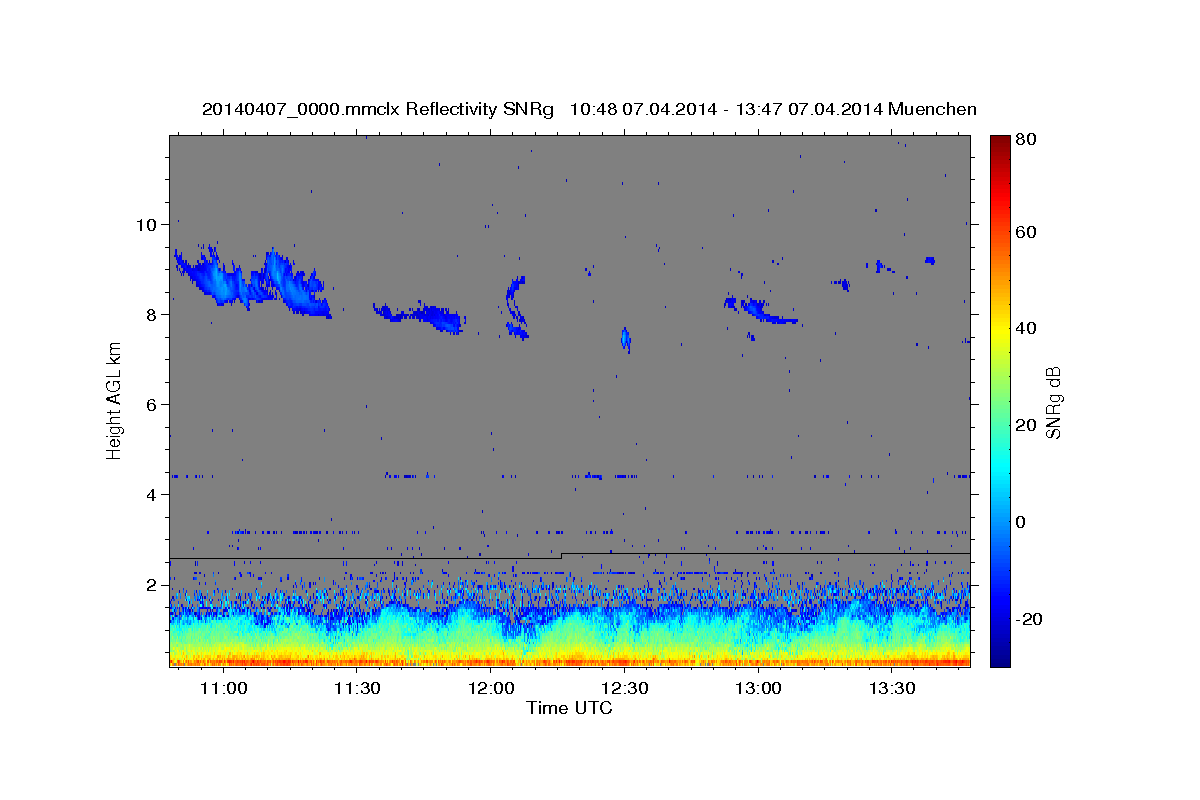Screen dimensions: 1200x800
Task: Click the height tick label 6
Action: point(152,405)
